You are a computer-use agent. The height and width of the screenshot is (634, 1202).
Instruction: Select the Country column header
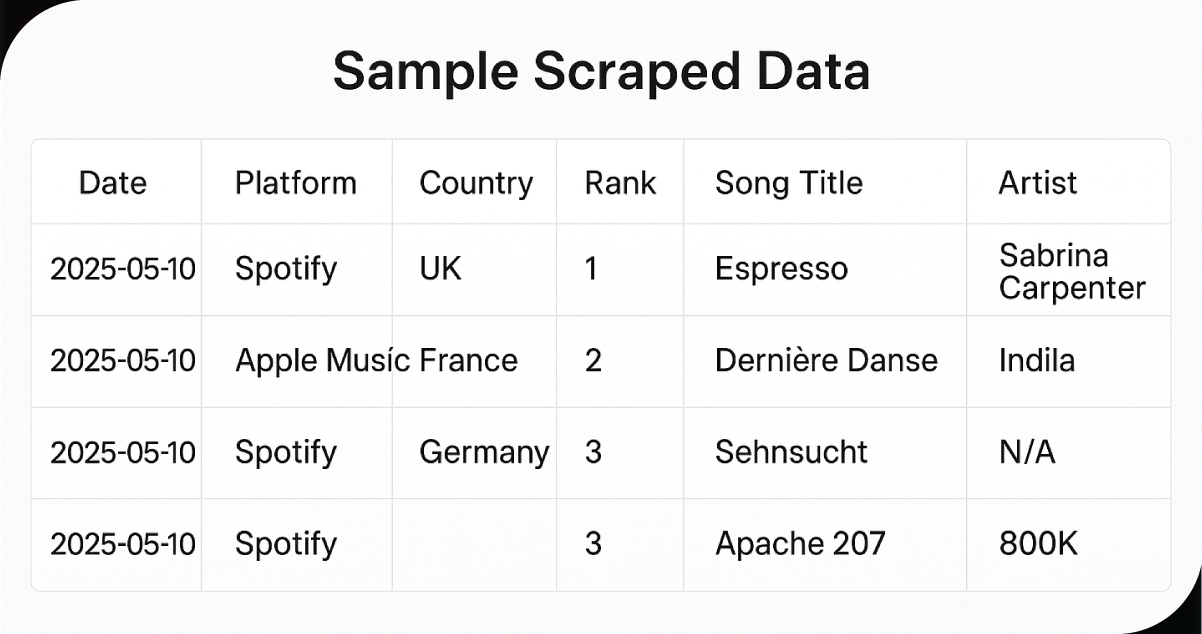(476, 183)
